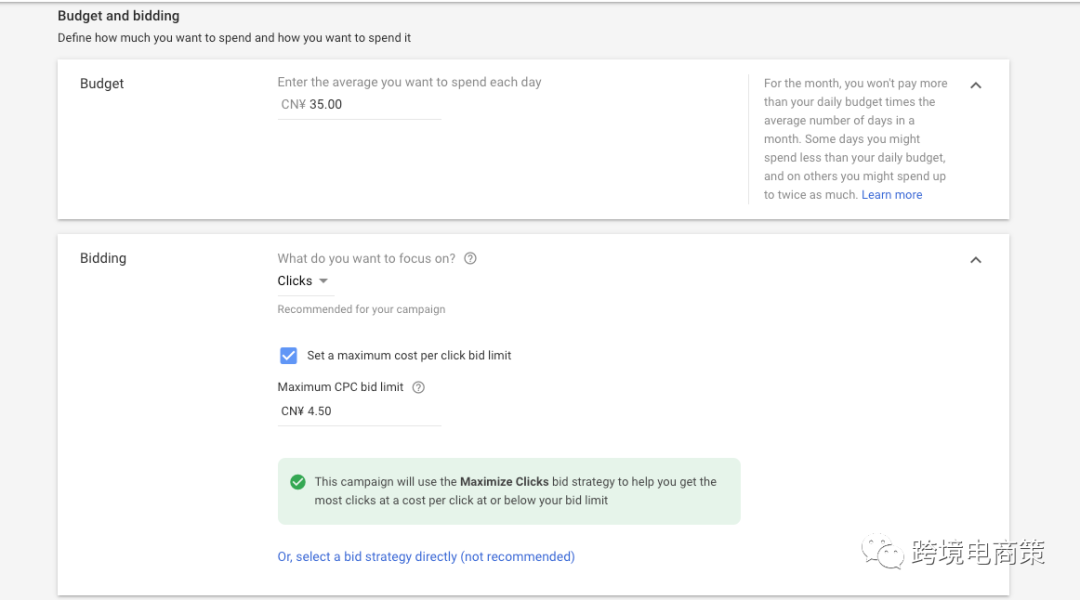This screenshot has width=1080, height=600.
Task: Click the Budget section title
Action: point(102,84)
